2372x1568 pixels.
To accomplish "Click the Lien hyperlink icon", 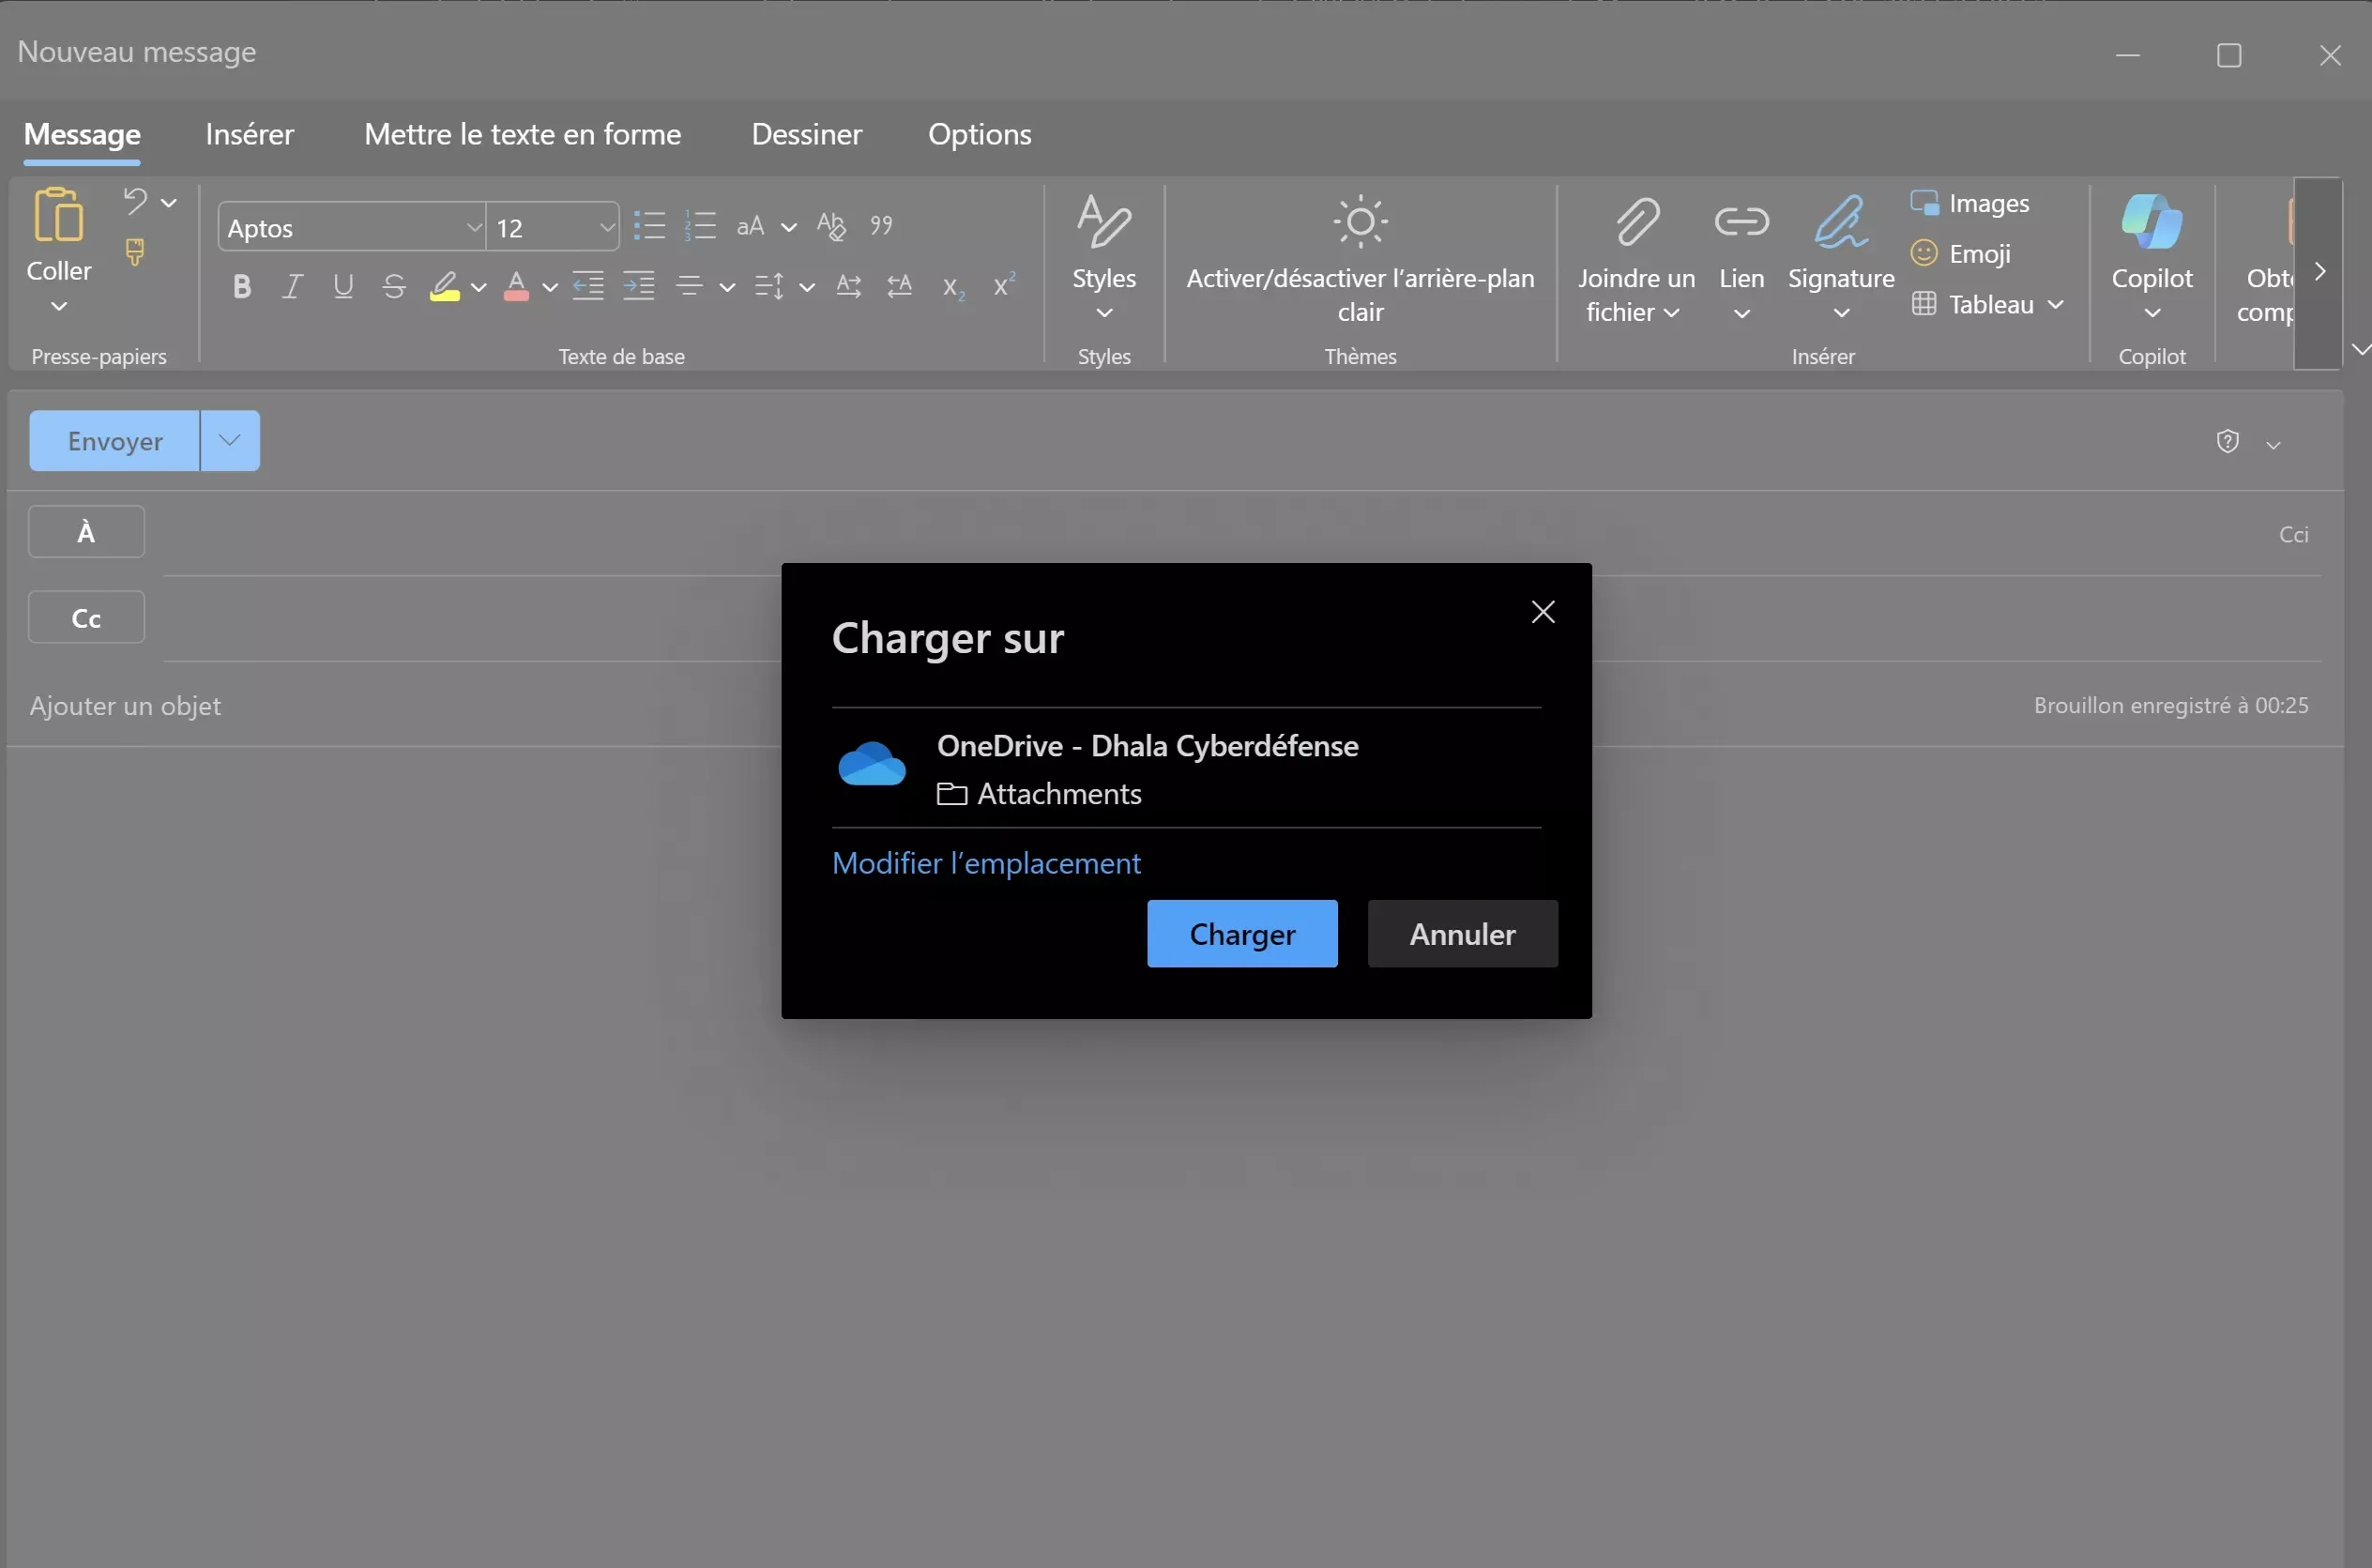I will (1741, 222).
